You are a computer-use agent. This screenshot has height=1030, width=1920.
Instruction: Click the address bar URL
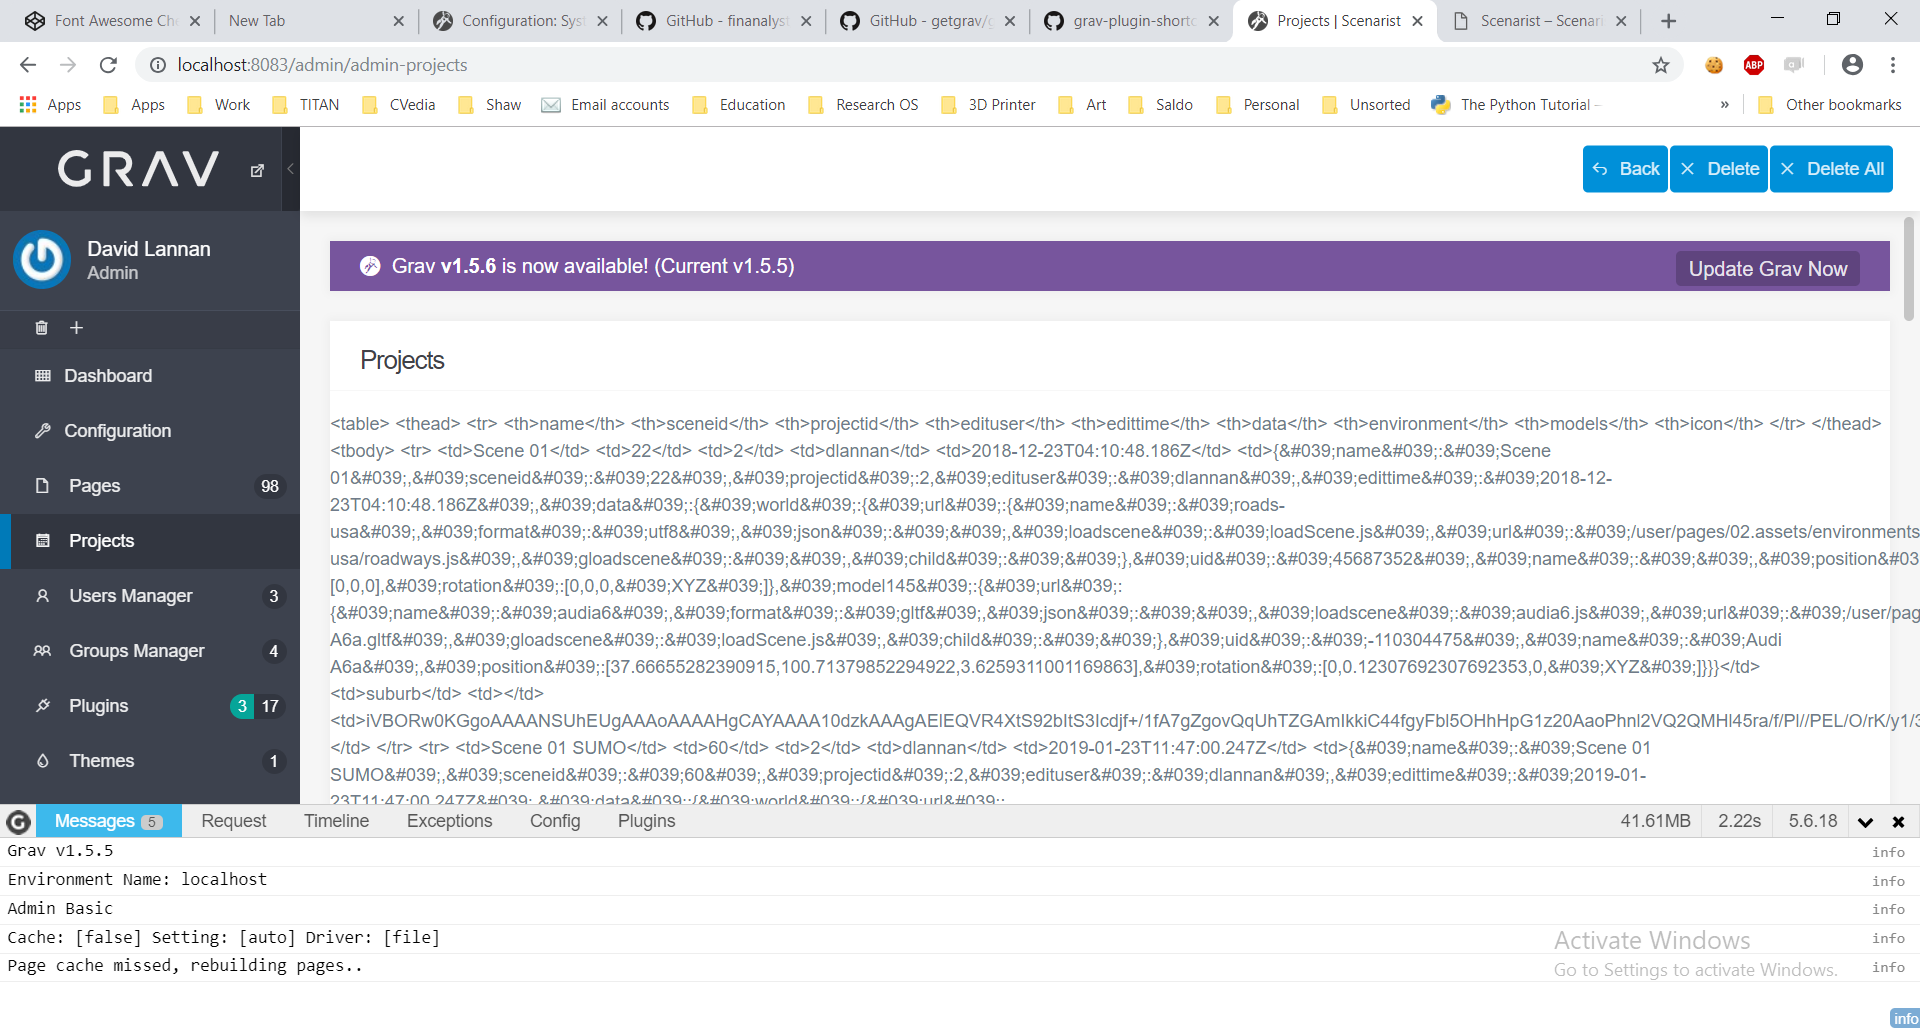tap(322, 65)
